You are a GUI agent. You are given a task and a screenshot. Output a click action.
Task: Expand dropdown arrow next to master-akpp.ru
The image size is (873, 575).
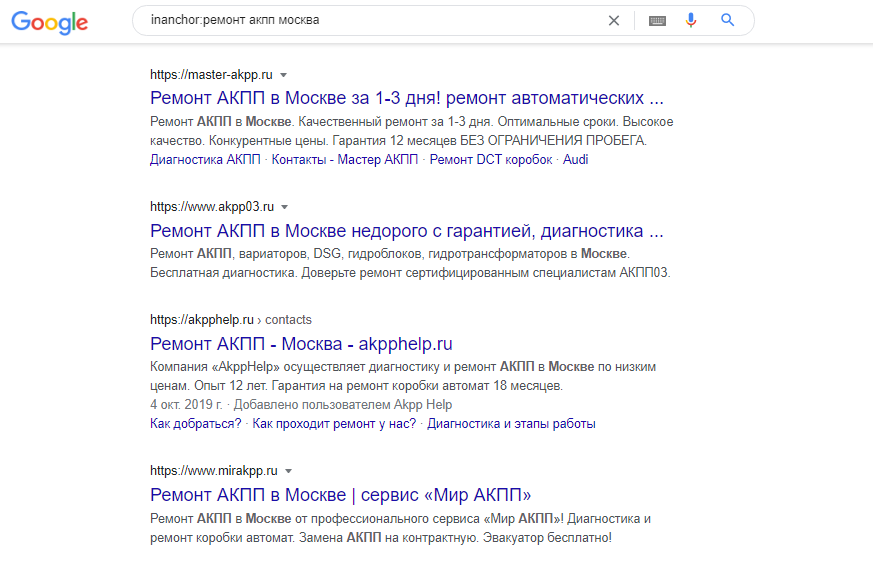283,75
